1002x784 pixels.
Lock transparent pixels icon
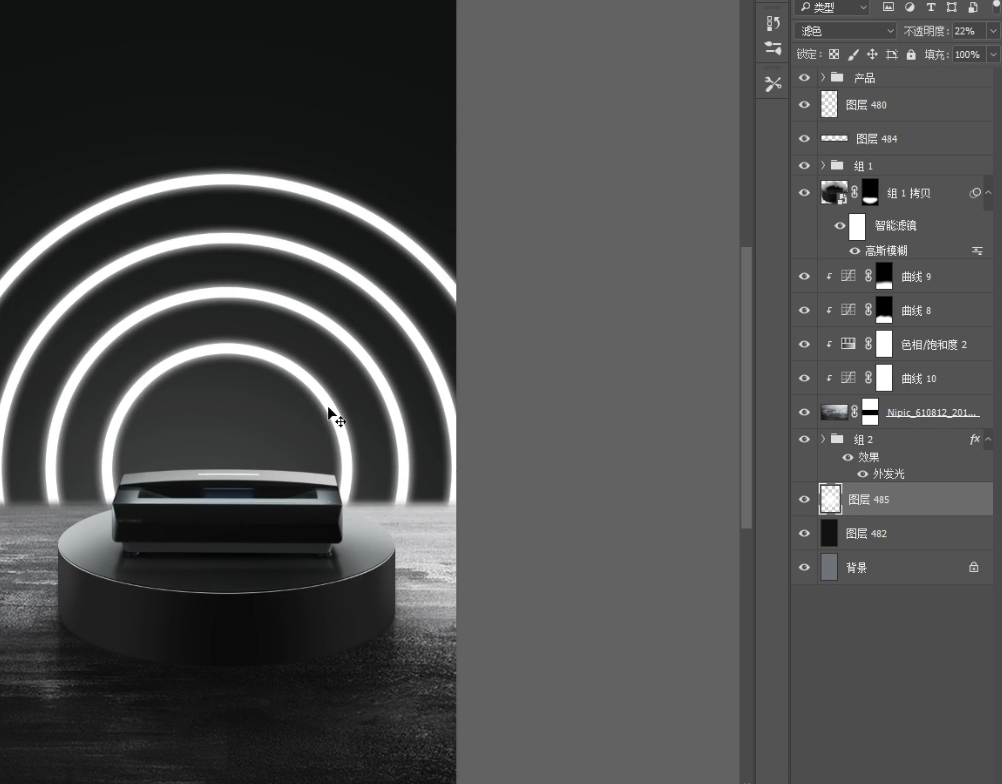pos(834,54)
